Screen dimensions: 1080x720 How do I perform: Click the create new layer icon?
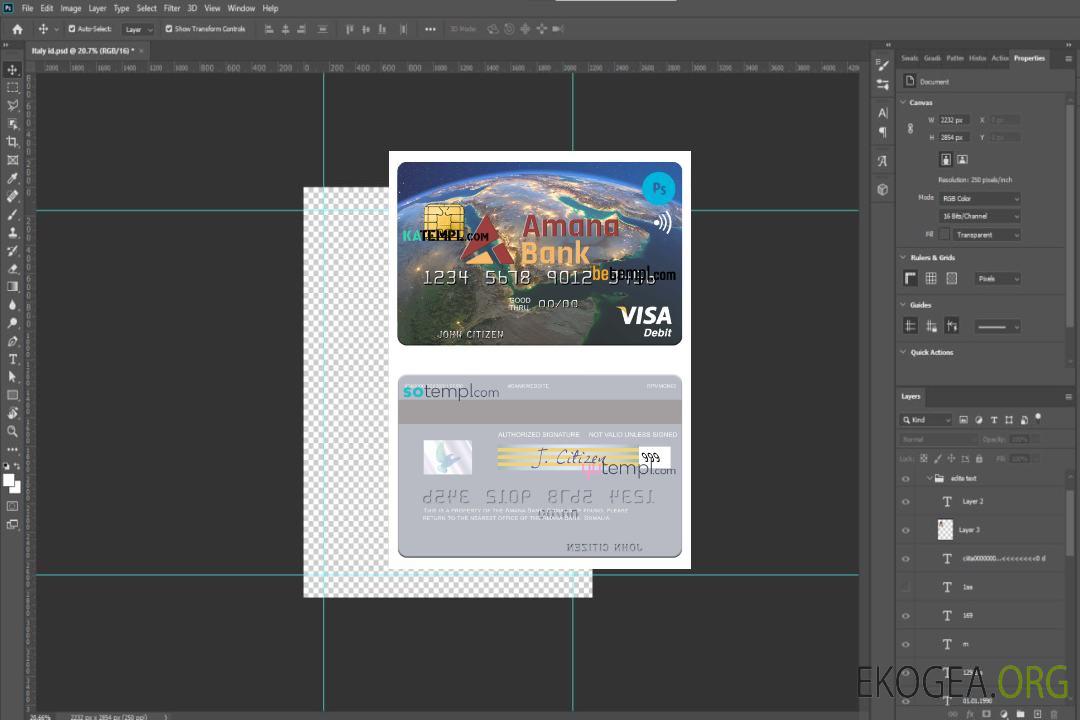(x=1037, y=714)
